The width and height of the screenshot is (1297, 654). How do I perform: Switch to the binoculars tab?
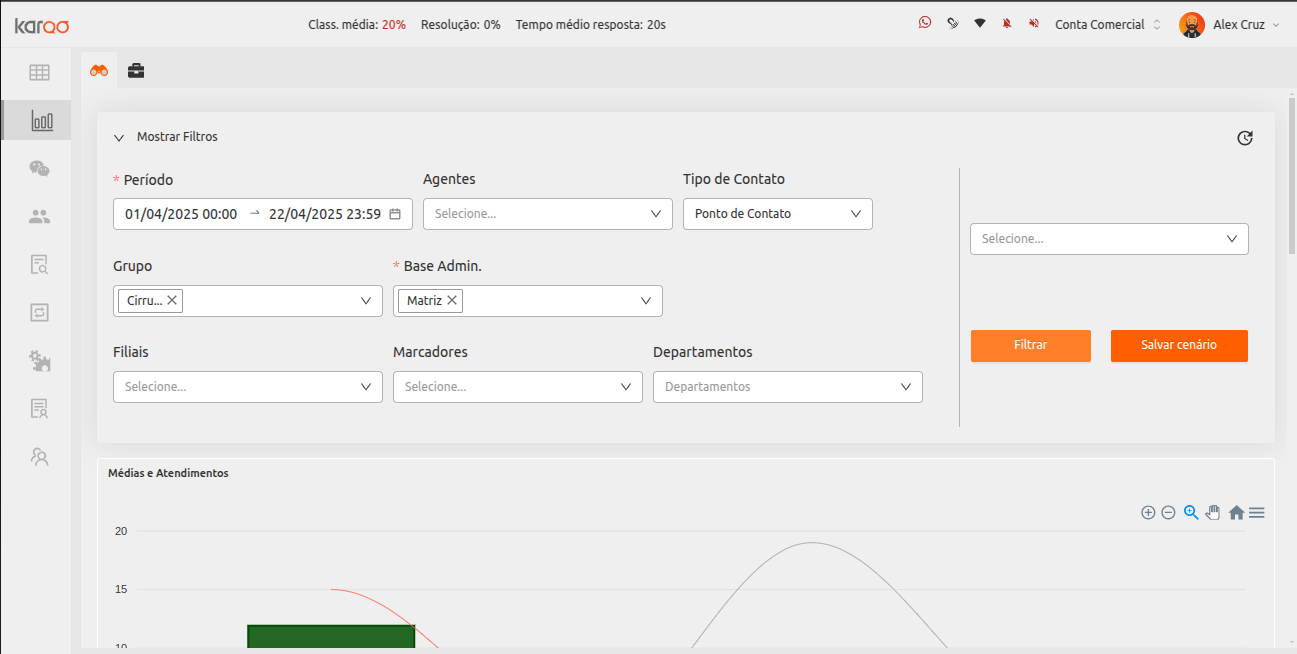coord(99,70)
